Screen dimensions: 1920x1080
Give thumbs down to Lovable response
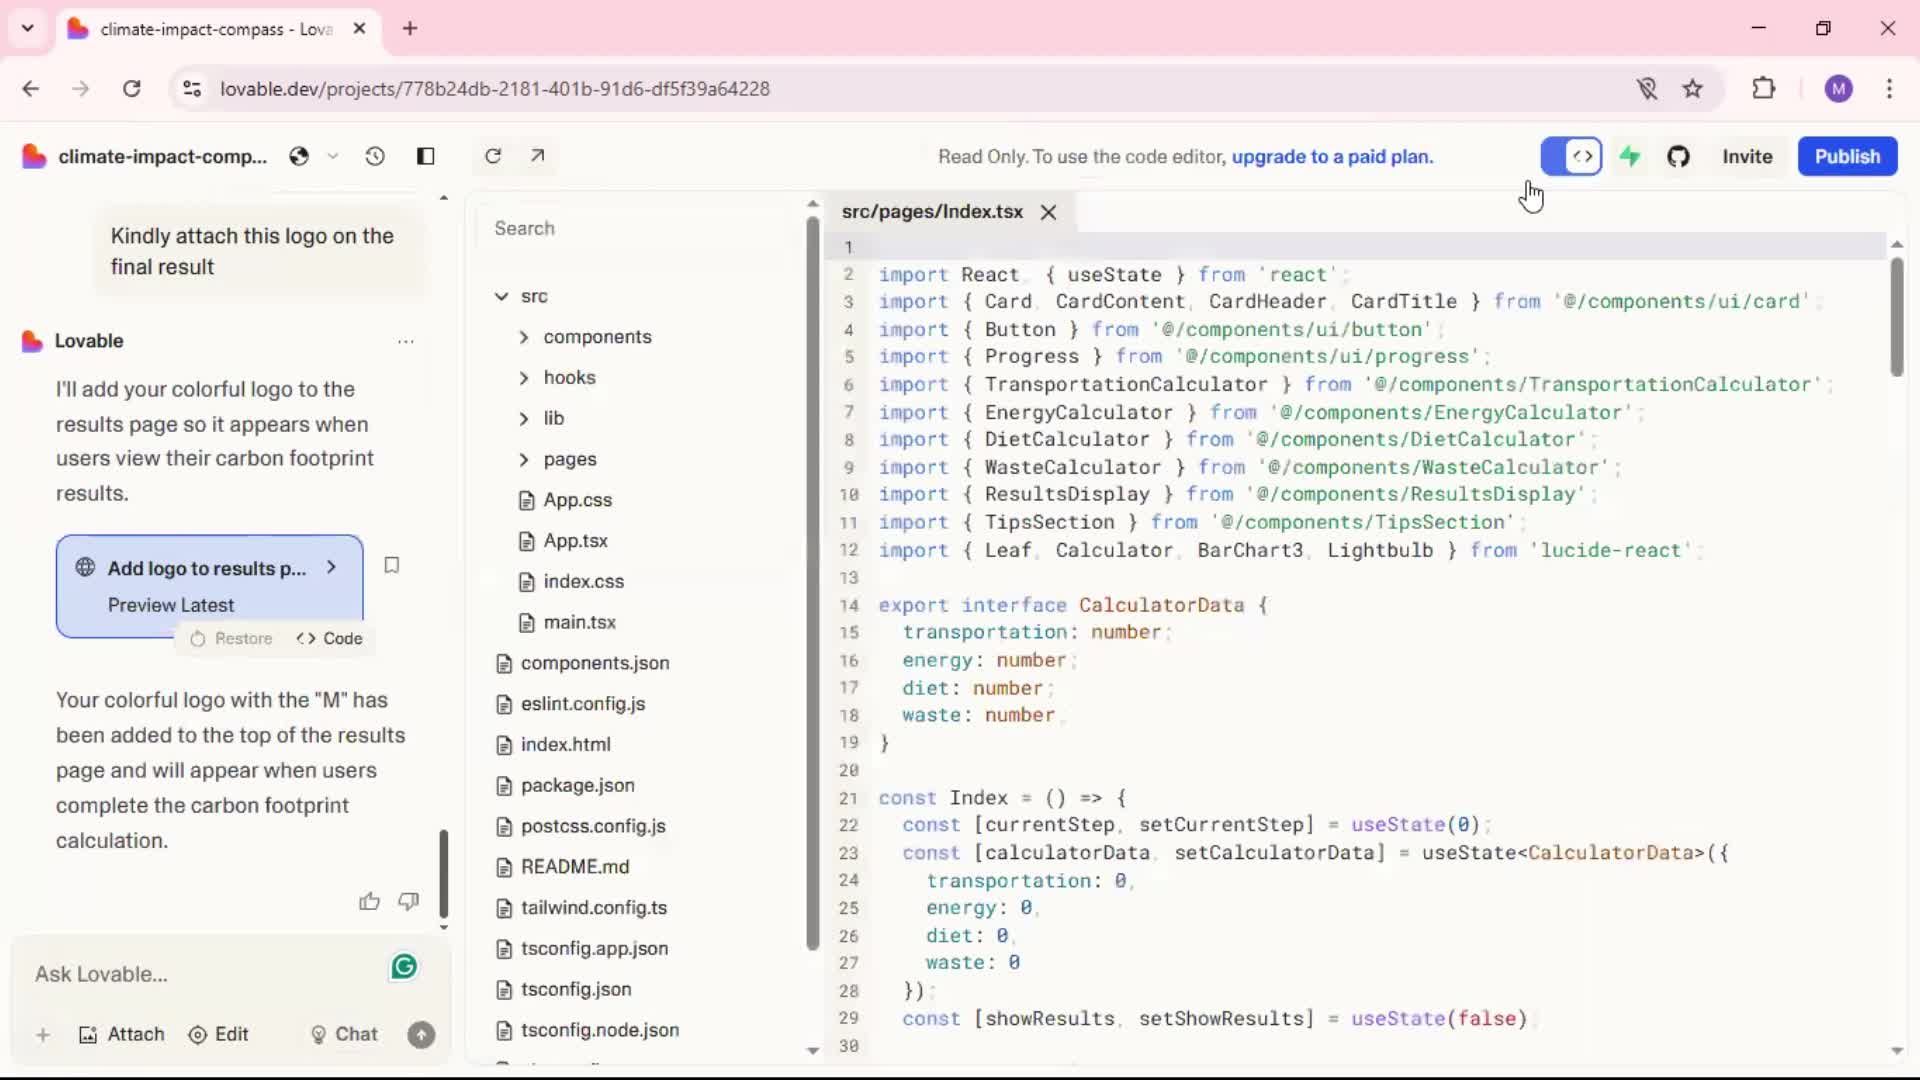click(x=409, y=902)
